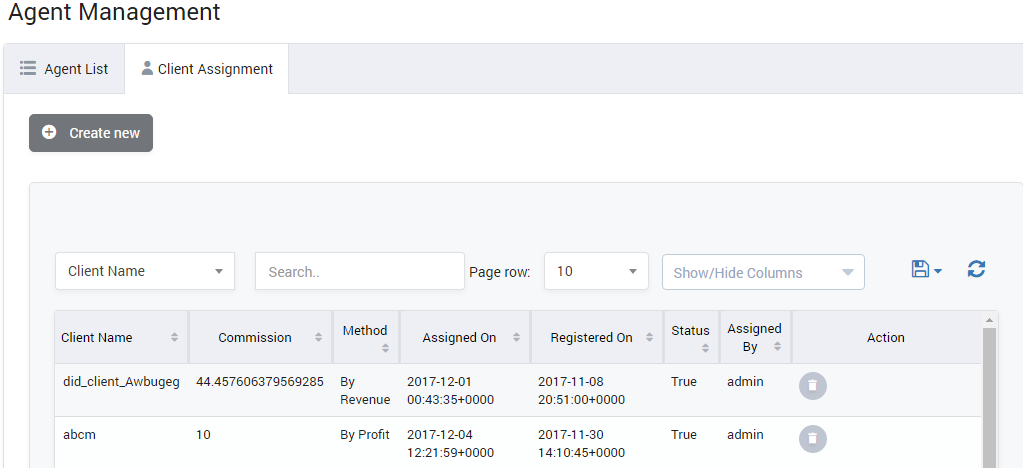Image resolution: width=1023 pixels, height=468 pixels.
Task: Click in the Search text field
Action: click(360, 271)
